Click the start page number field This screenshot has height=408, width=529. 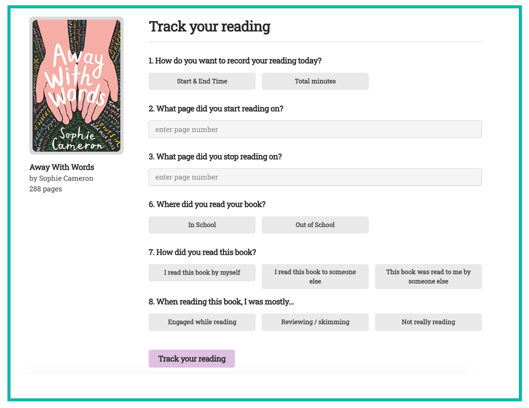tap(315, 129)
